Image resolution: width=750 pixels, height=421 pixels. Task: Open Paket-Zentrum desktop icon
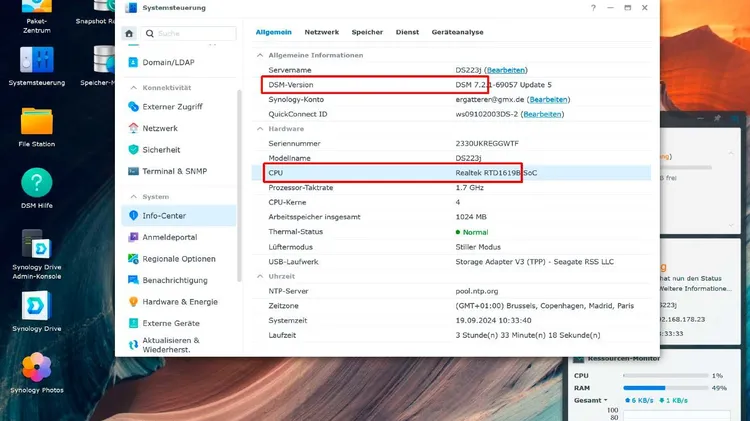[37, 17]
